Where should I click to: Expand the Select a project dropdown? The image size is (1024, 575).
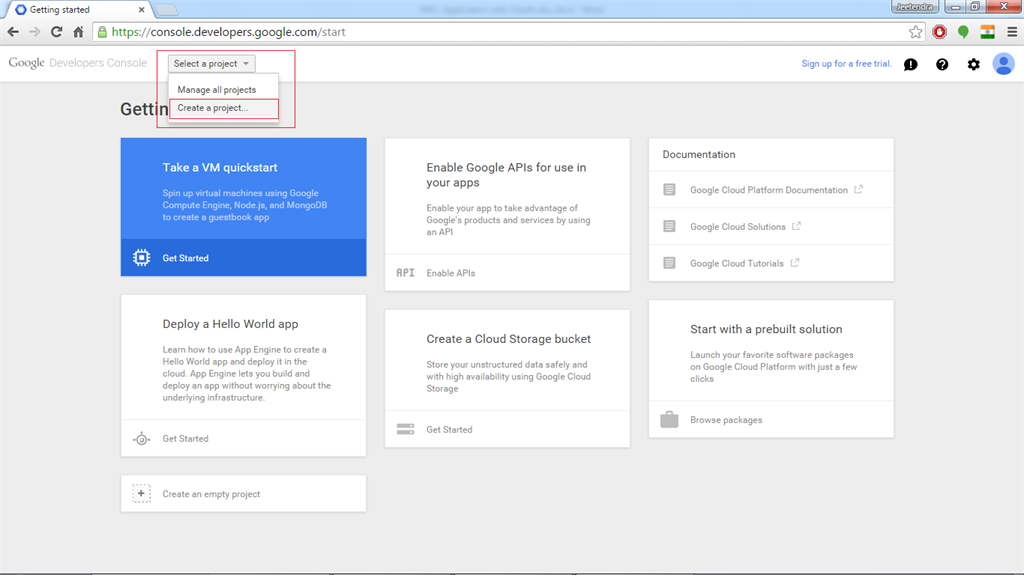tap(212, 63)
